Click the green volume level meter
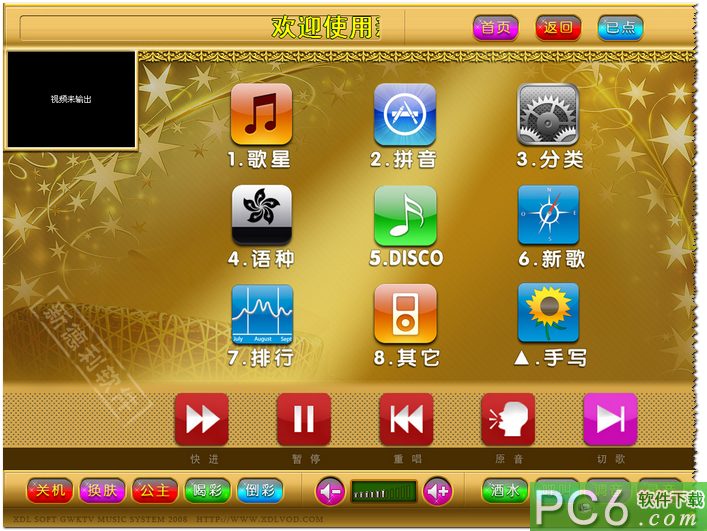Viewport: 707px width, 531px height. (384, 492)
